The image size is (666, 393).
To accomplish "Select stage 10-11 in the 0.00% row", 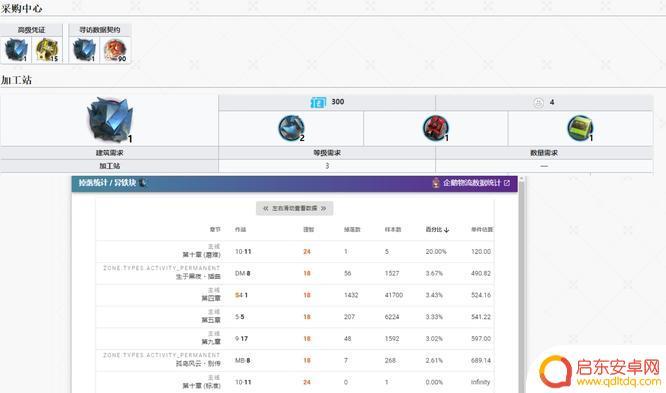I will coord(243,382).
